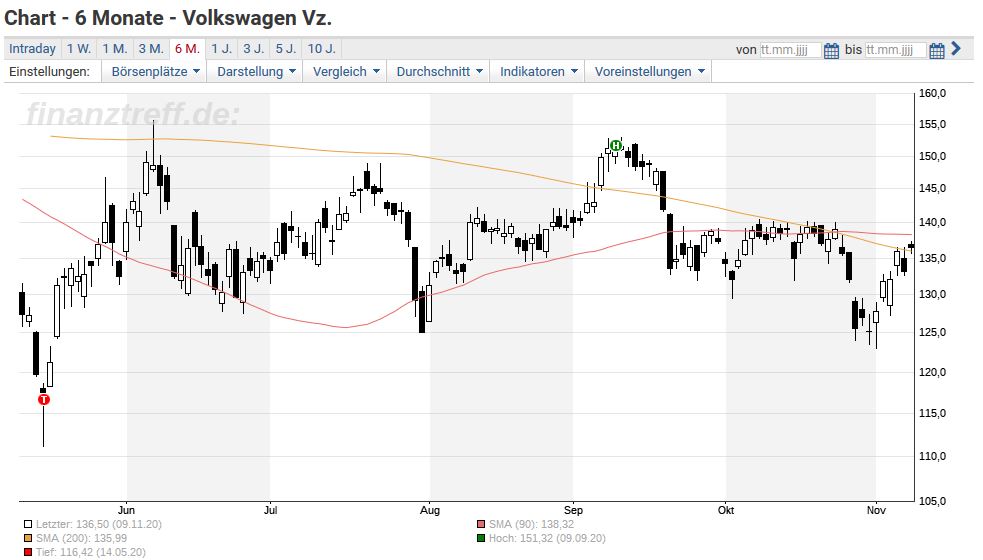Click the 'SMA (200): 135,99' legend text
983x560 pixels.
(81, 538)
